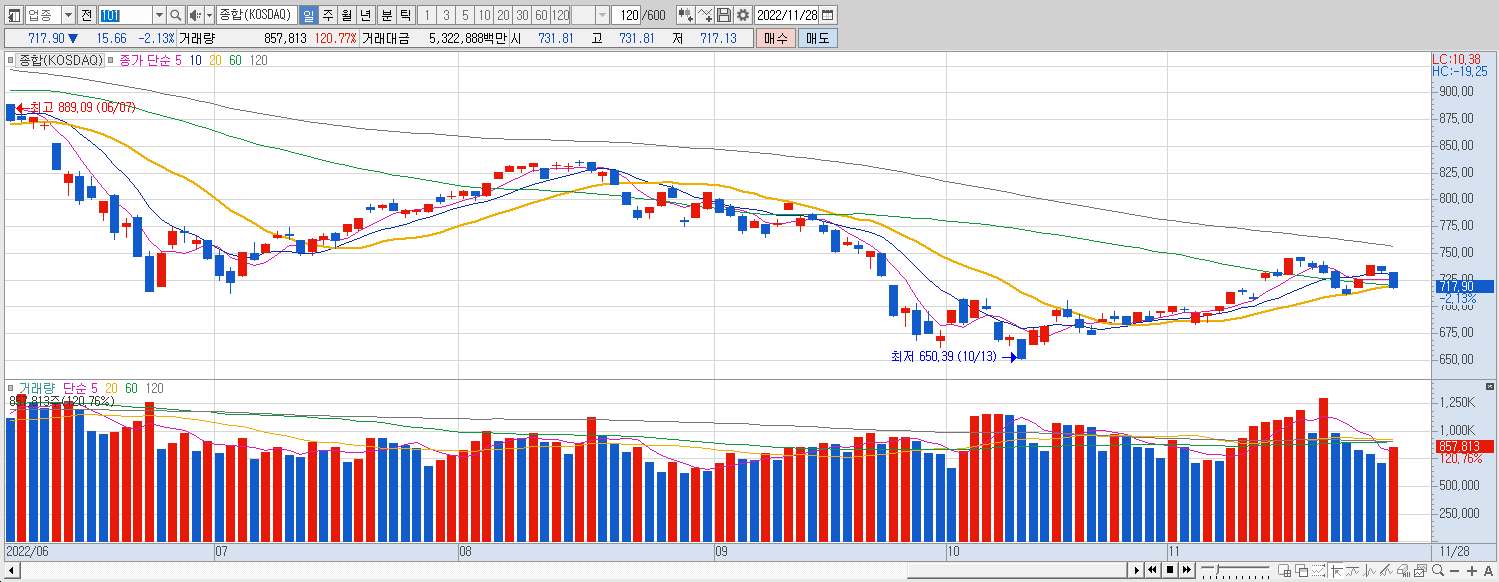Click the magenta 5 moving average label
The width and height of the screenshot is (1499, 582).
coord(178,60)
